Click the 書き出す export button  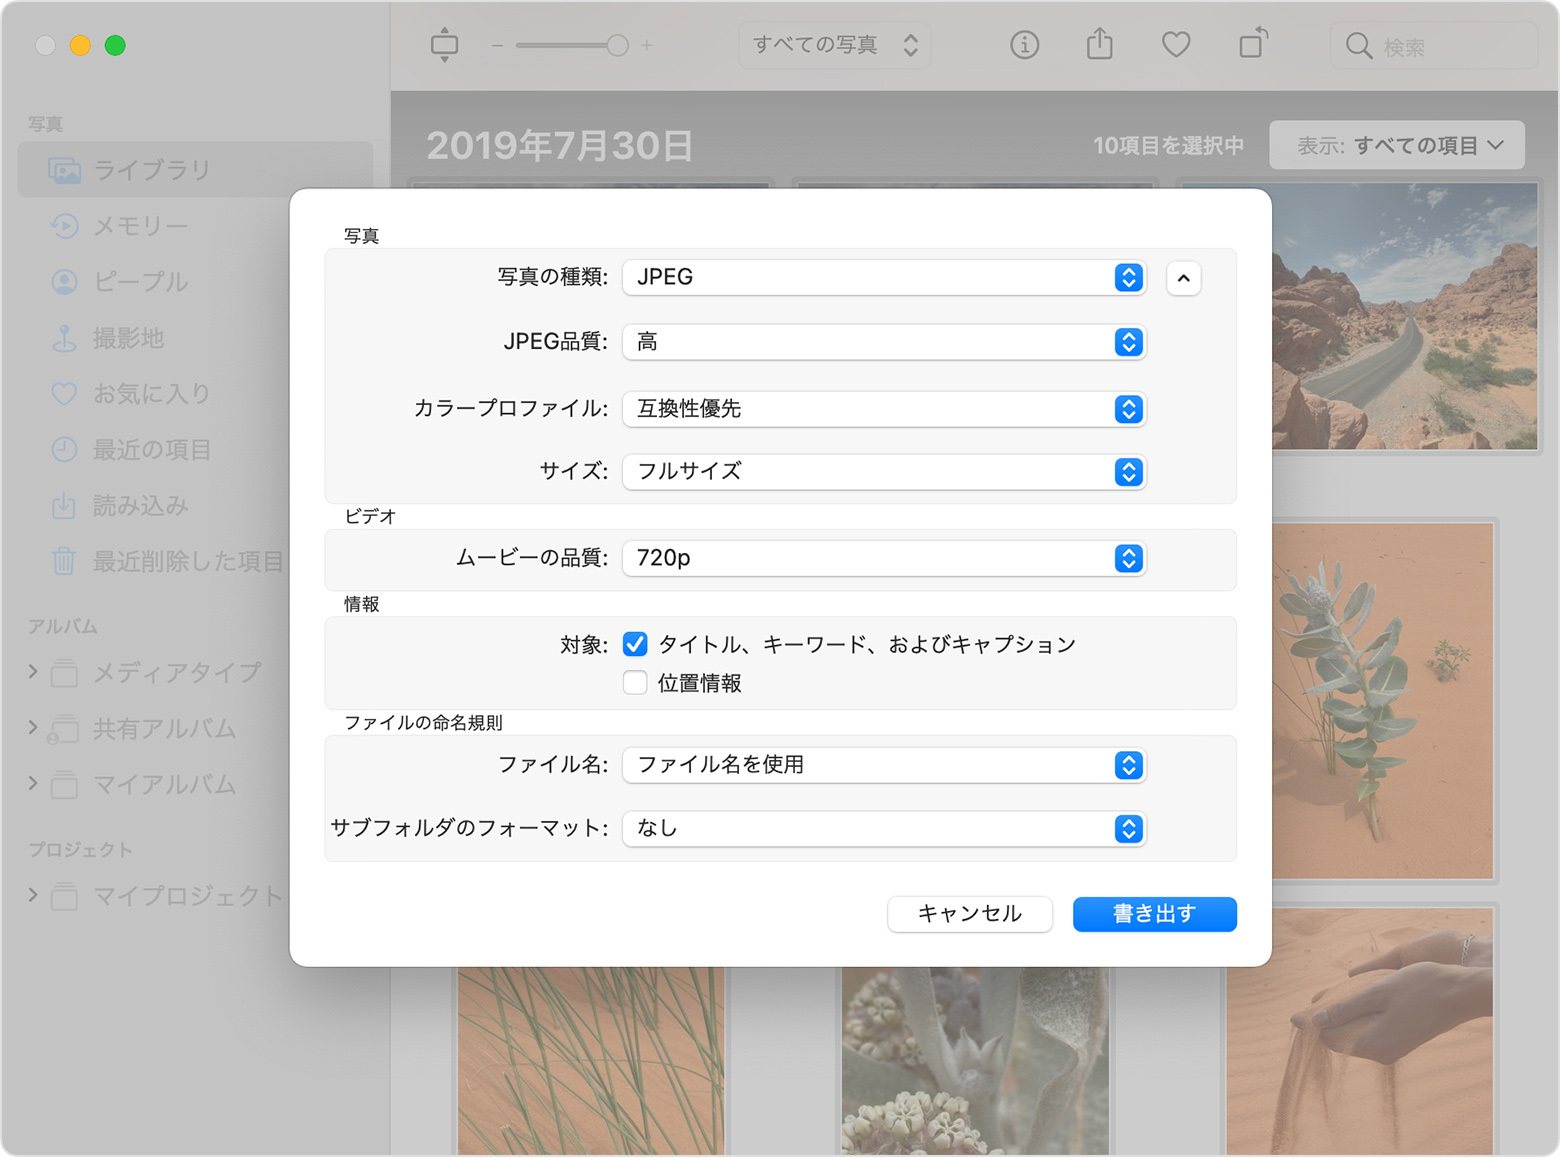tap(1154, 914)
